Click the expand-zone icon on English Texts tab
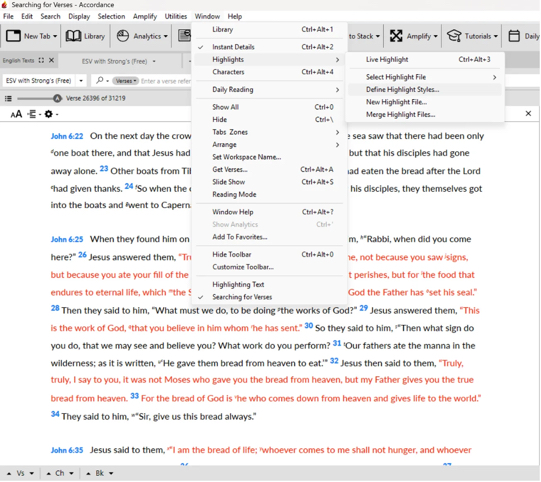Image resolution: width=541 pixels, height=482 pixels. (41, 60)
